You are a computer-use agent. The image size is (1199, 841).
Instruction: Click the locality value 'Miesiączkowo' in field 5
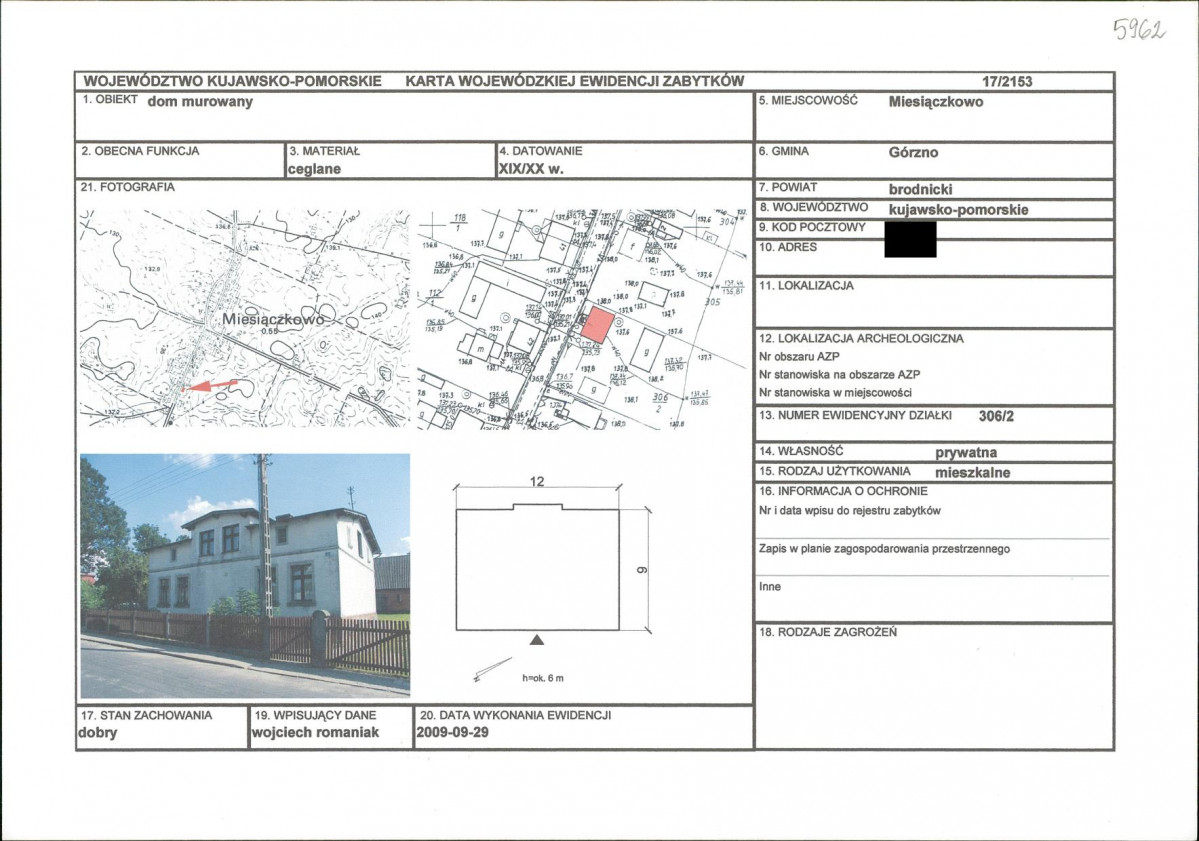(x=936, y=102)
